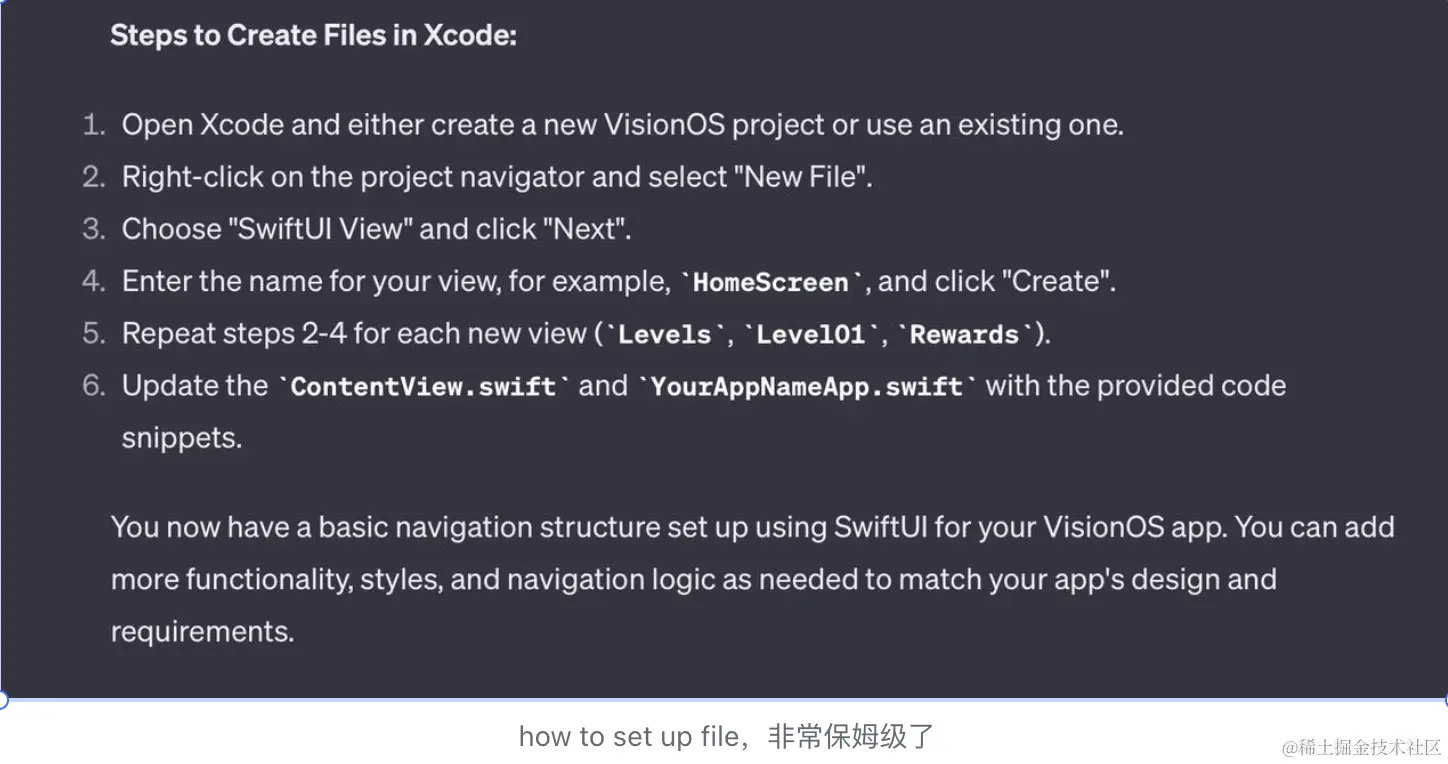Click the bottom-right image selection handle
Screen dimensions: 1448x764
point(1444,700)
